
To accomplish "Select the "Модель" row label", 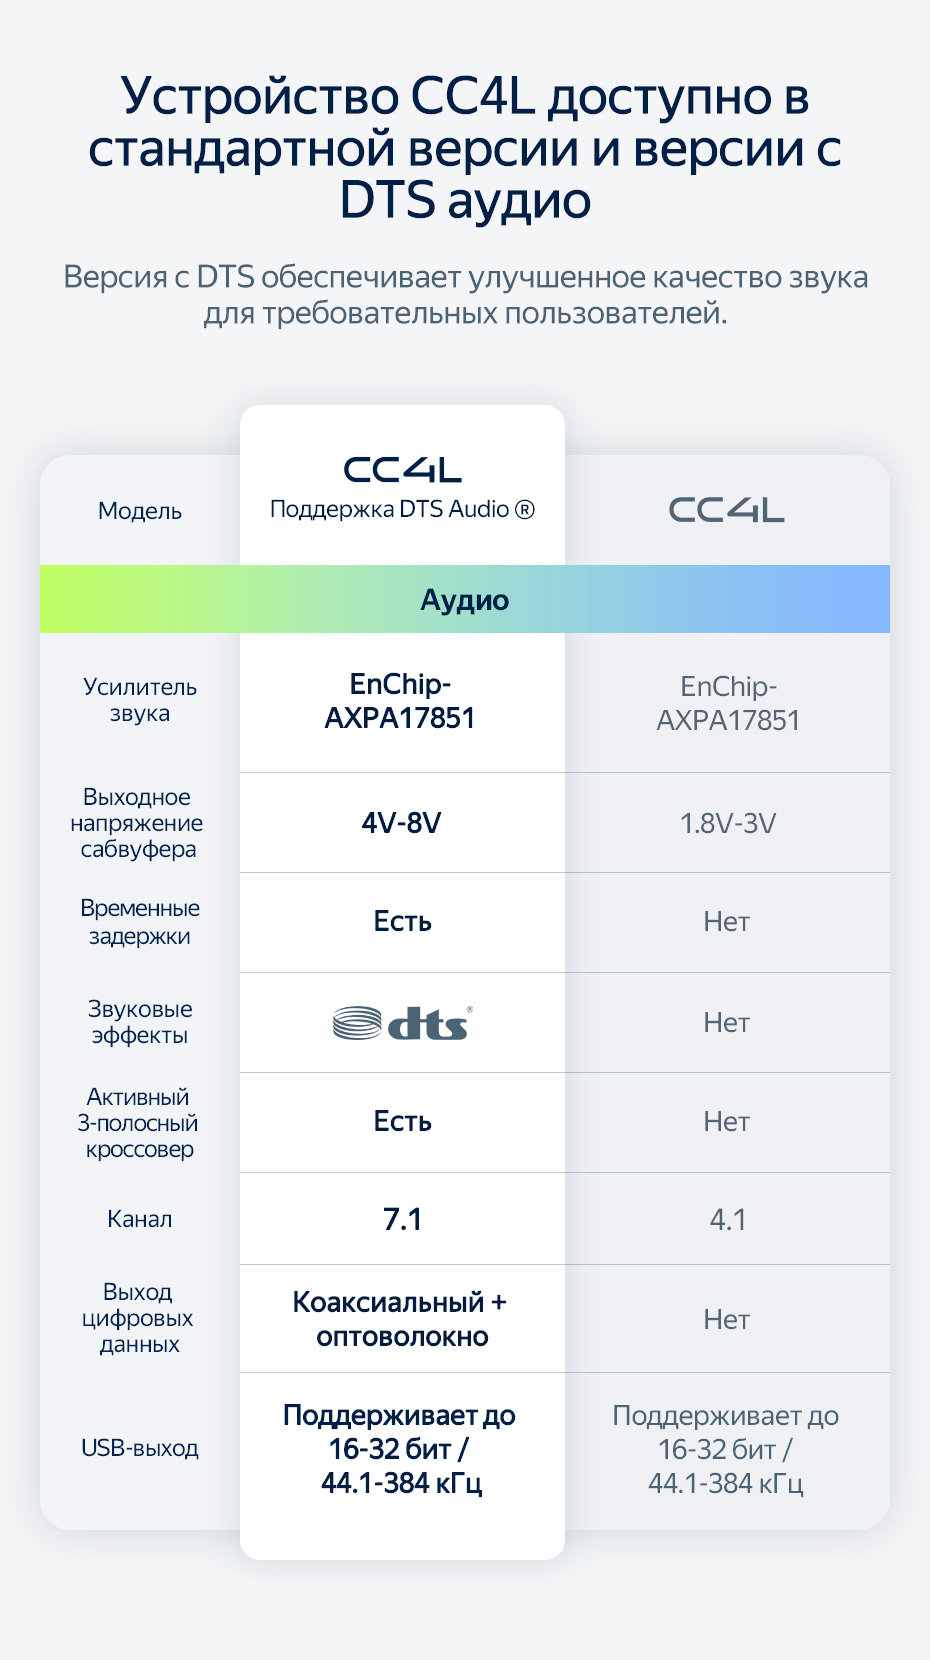I will coord(140,511).
